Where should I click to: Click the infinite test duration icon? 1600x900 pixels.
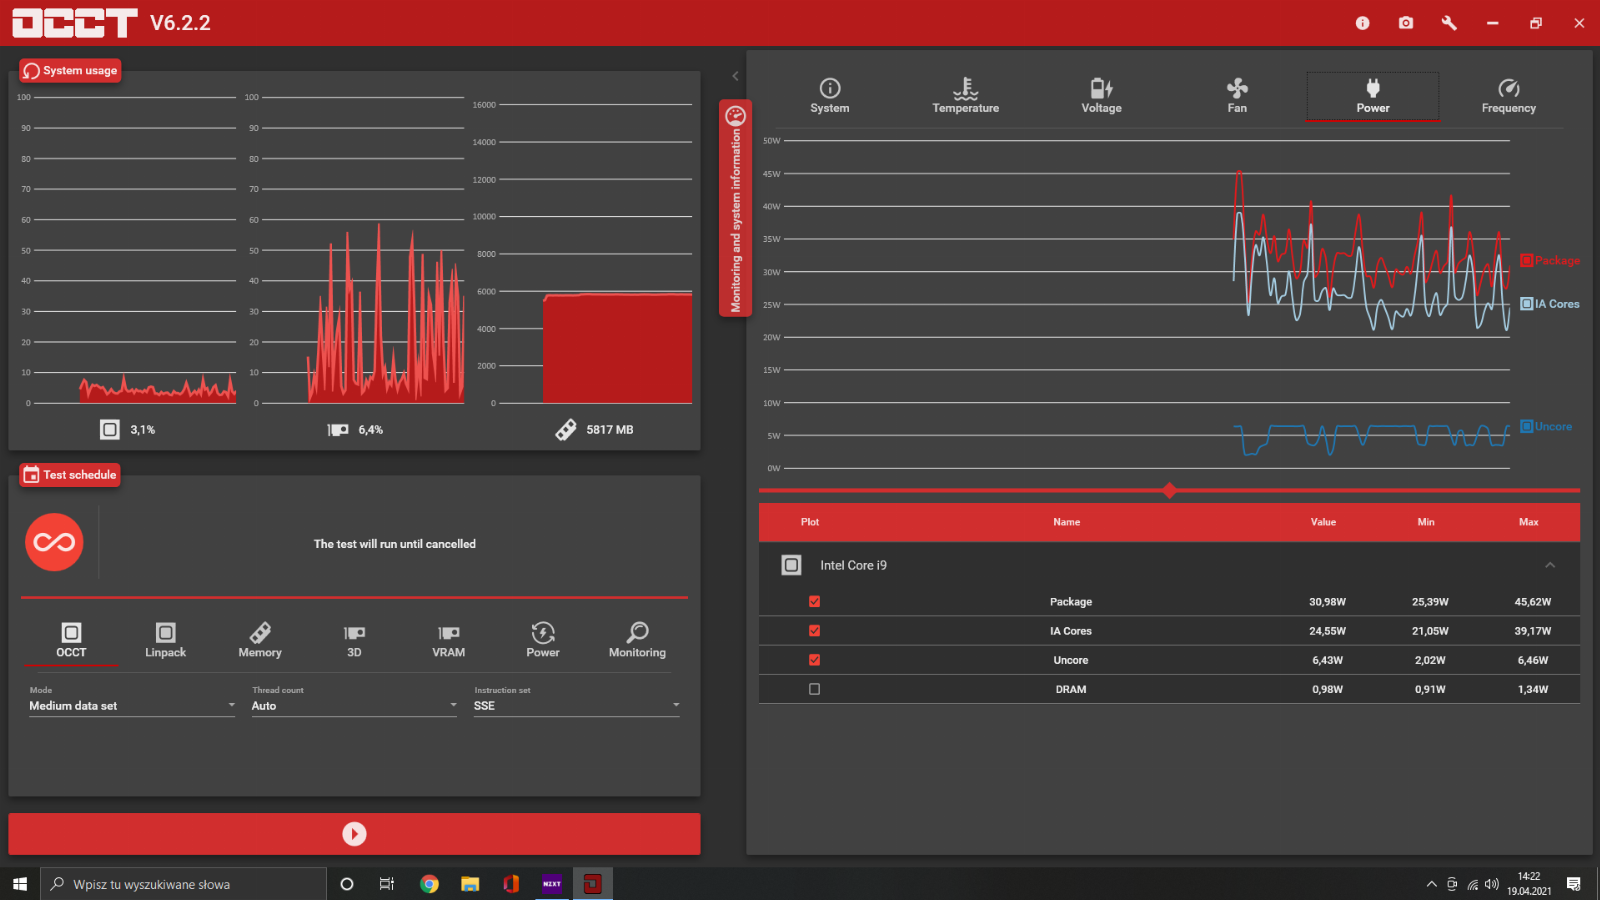click(54, 542)
